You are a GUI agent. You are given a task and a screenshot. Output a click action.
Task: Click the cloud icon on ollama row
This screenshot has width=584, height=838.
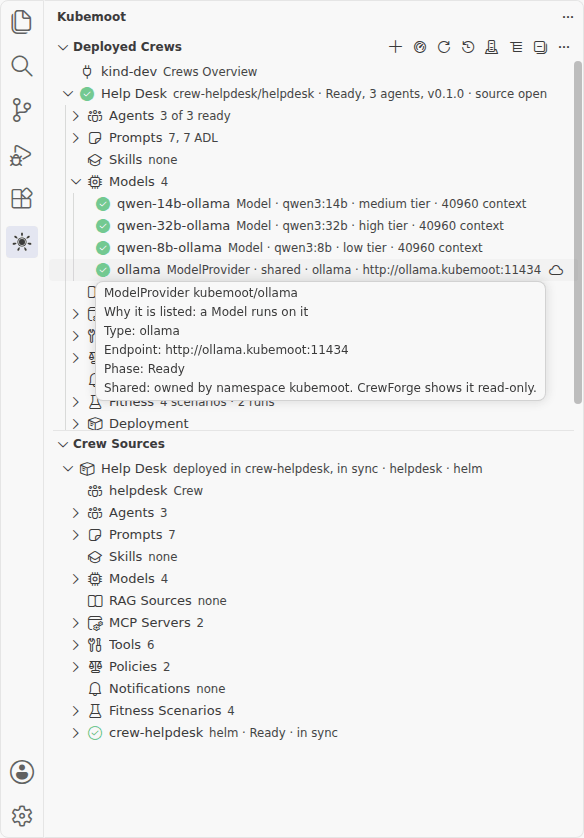[556, 270]
